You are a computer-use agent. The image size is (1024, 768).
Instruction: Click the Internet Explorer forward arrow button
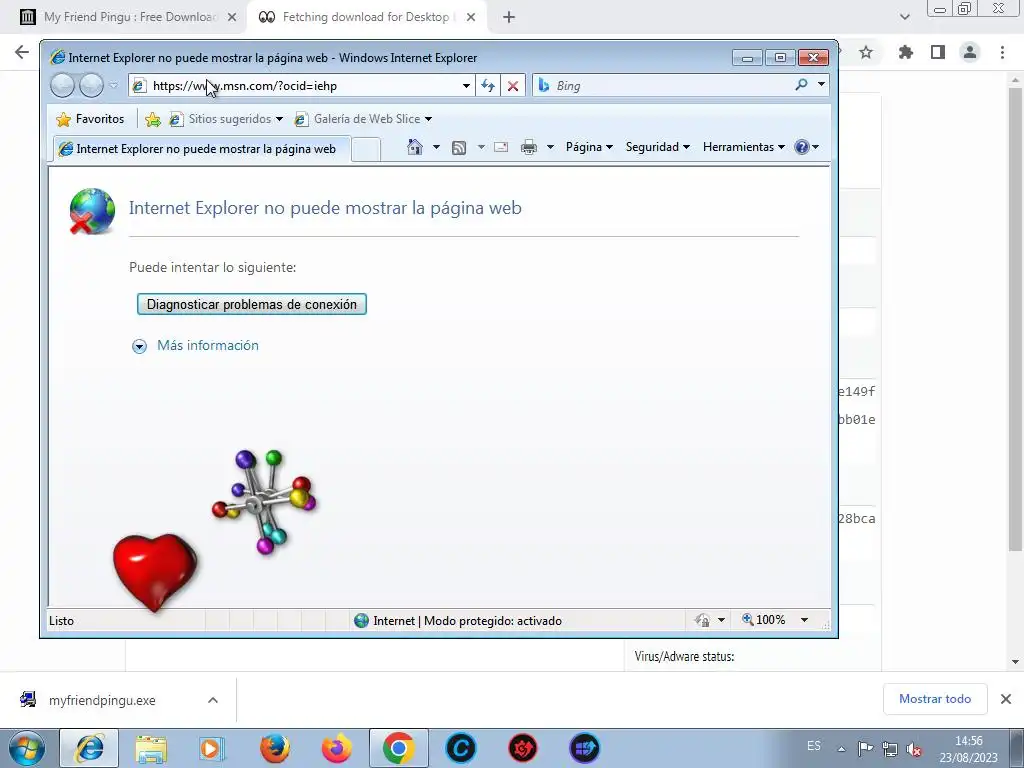click(x=91, y=86)
